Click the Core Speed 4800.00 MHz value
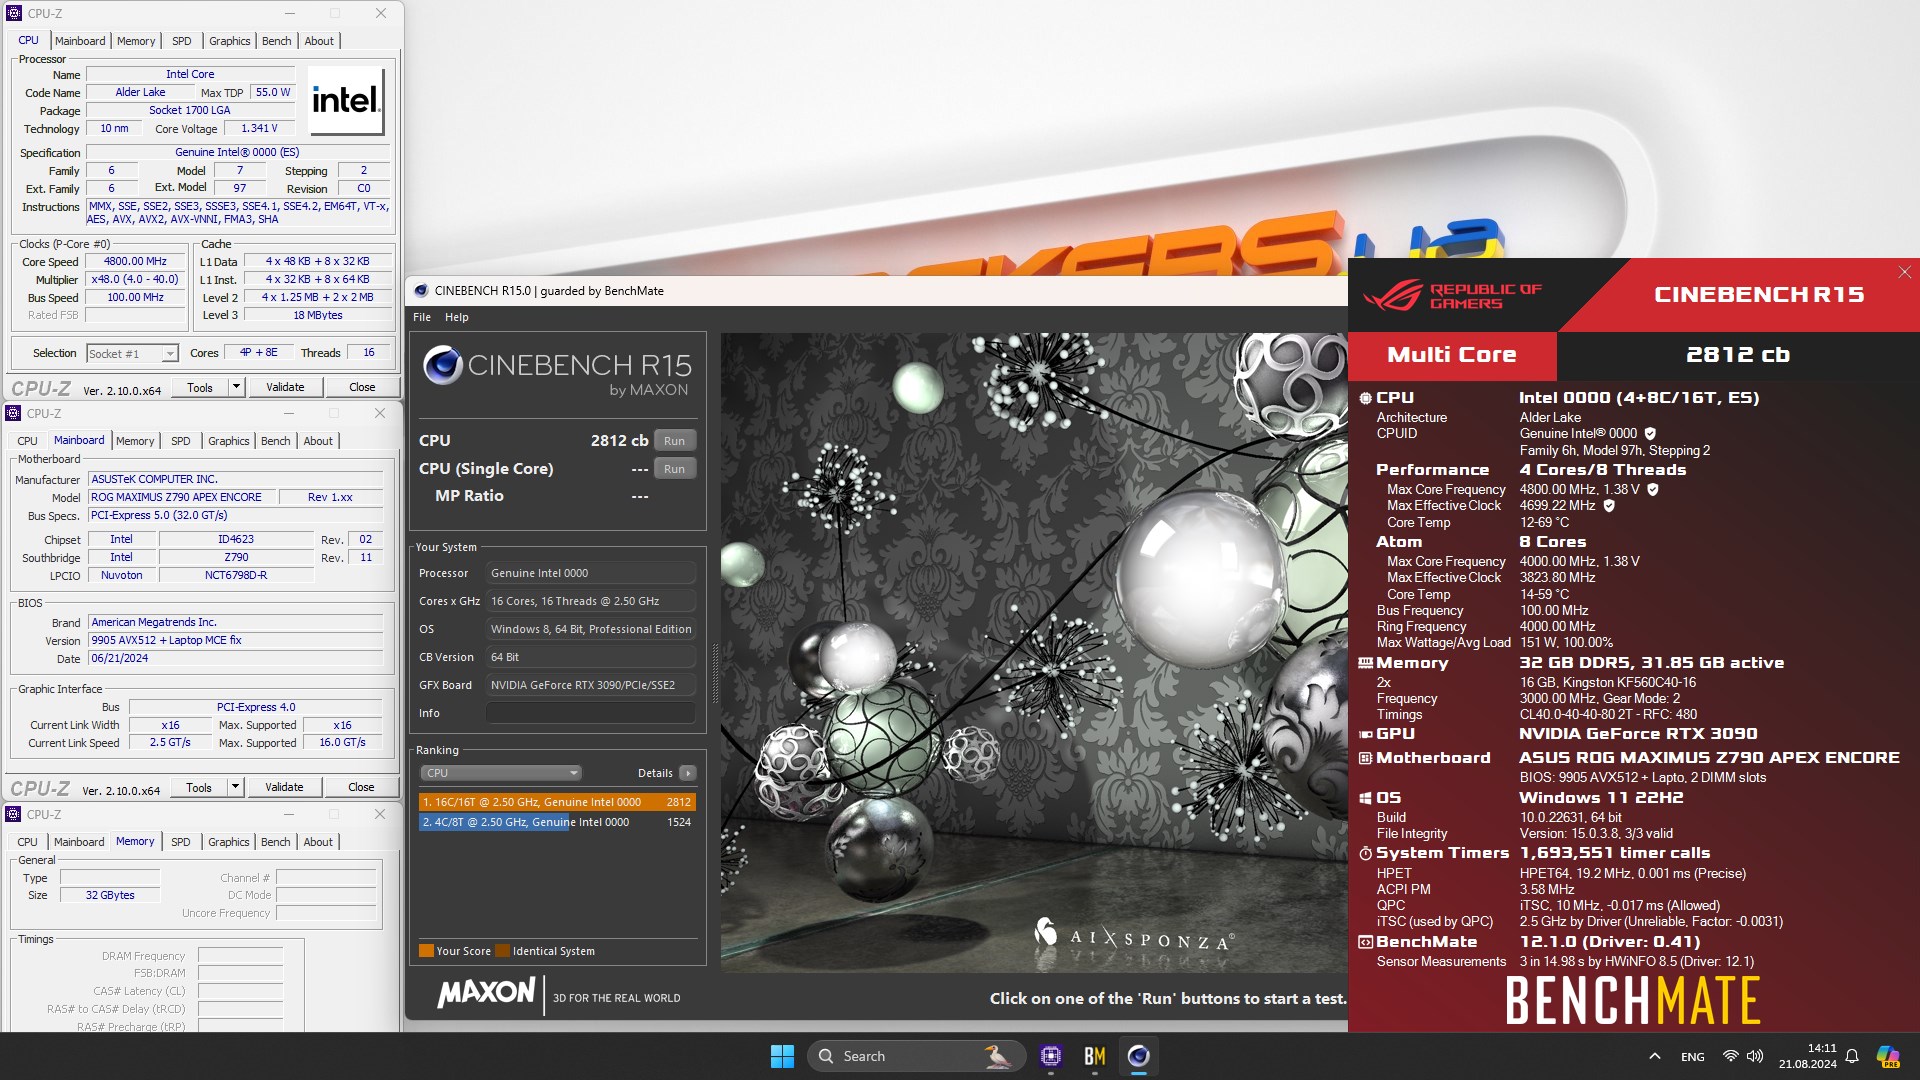The image size is (1920, 1080). 135,262
